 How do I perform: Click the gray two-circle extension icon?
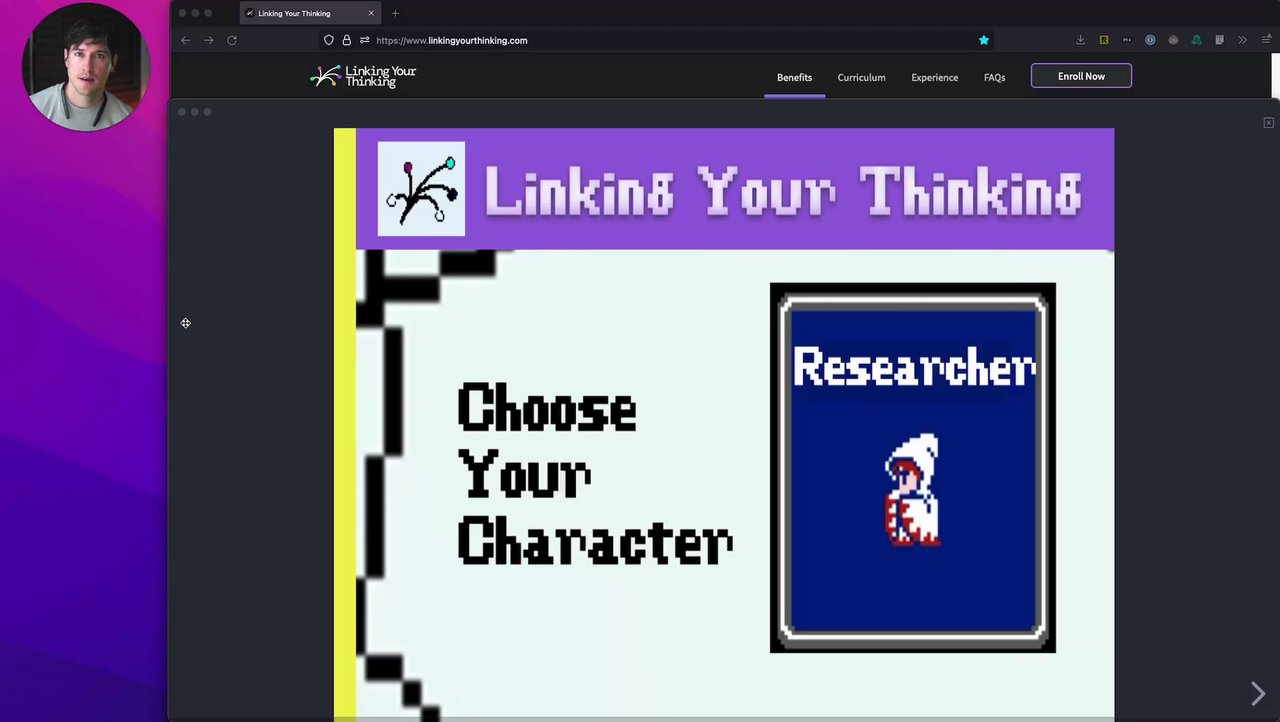[1173, 40]
